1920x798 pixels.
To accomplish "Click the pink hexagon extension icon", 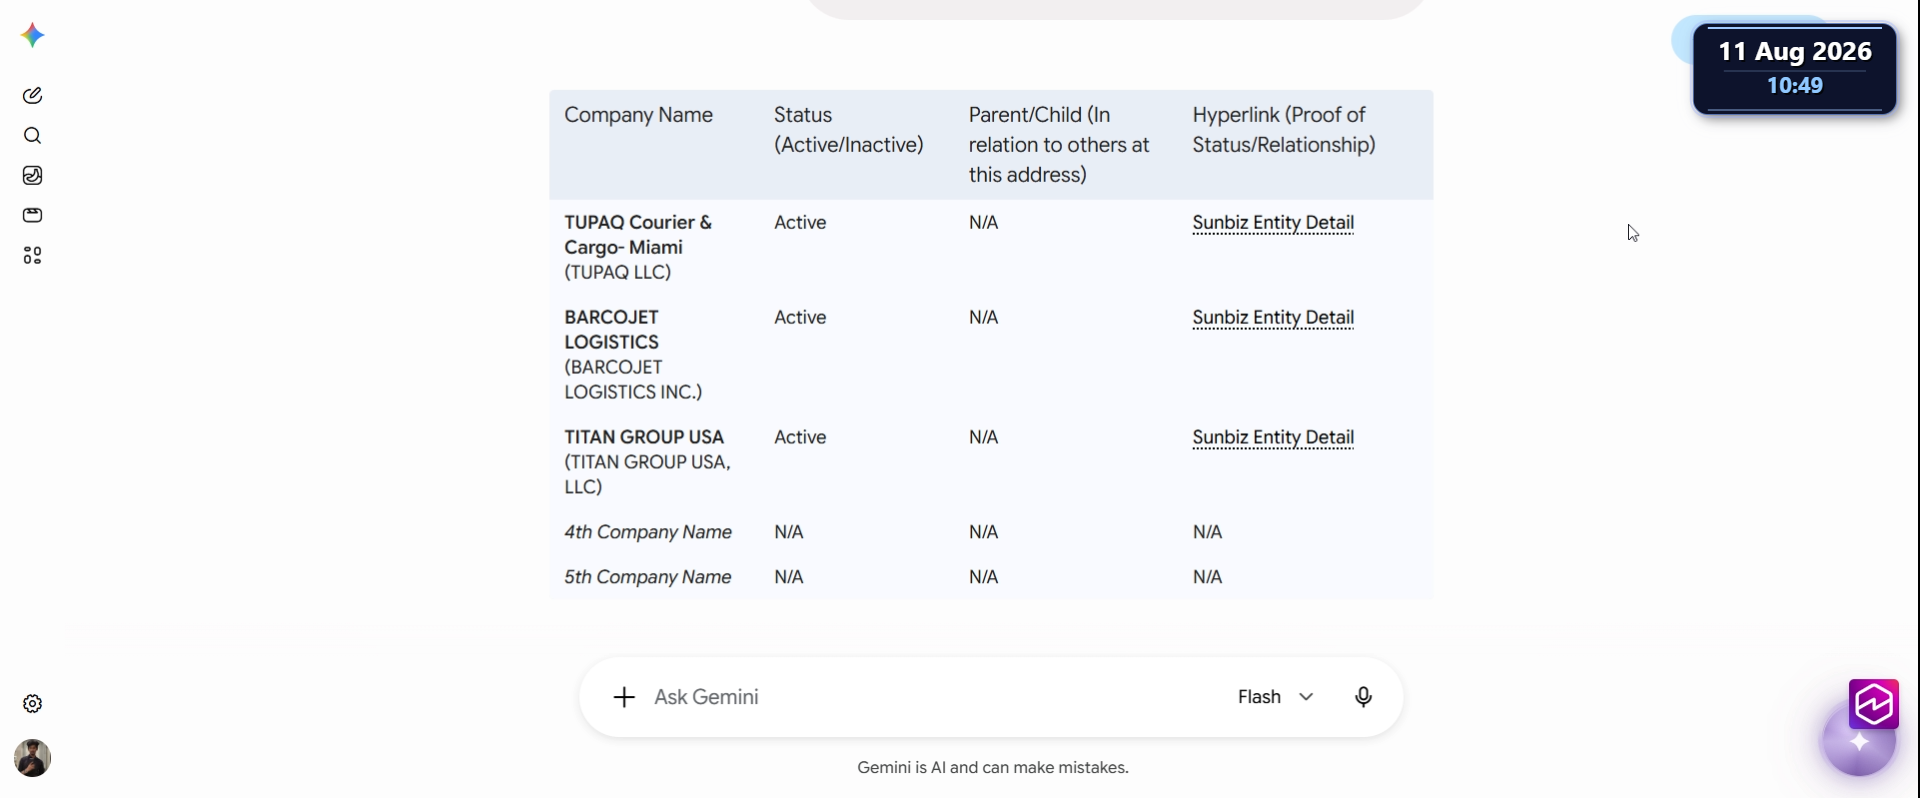I will 1873,704.
